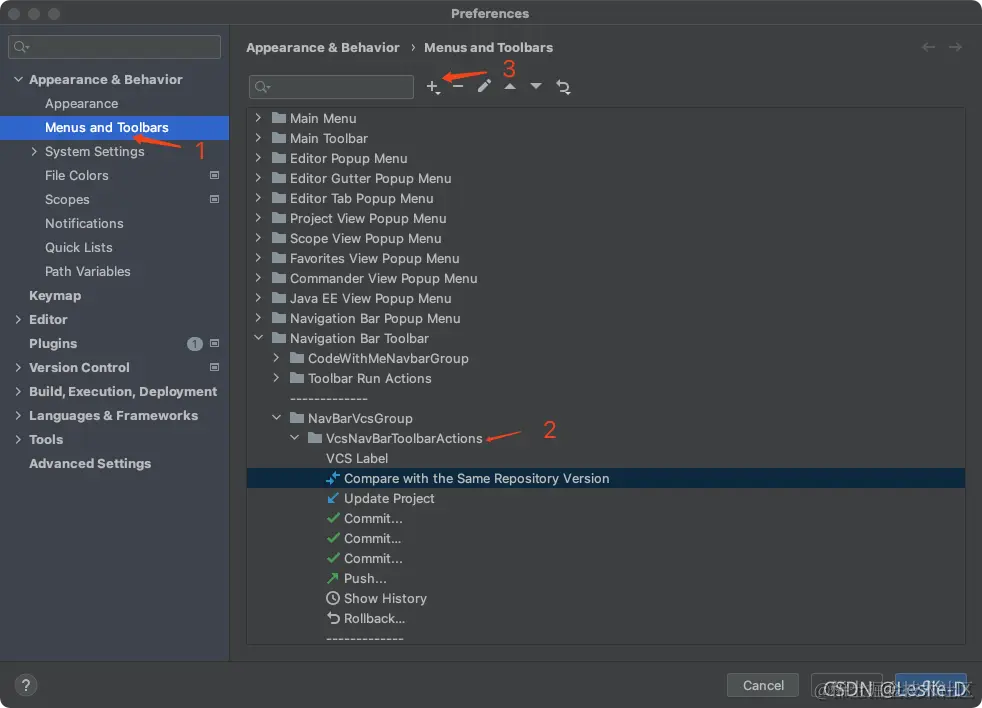Open the Notifications settings page
The image size is (982, 708).
point(84,223)
